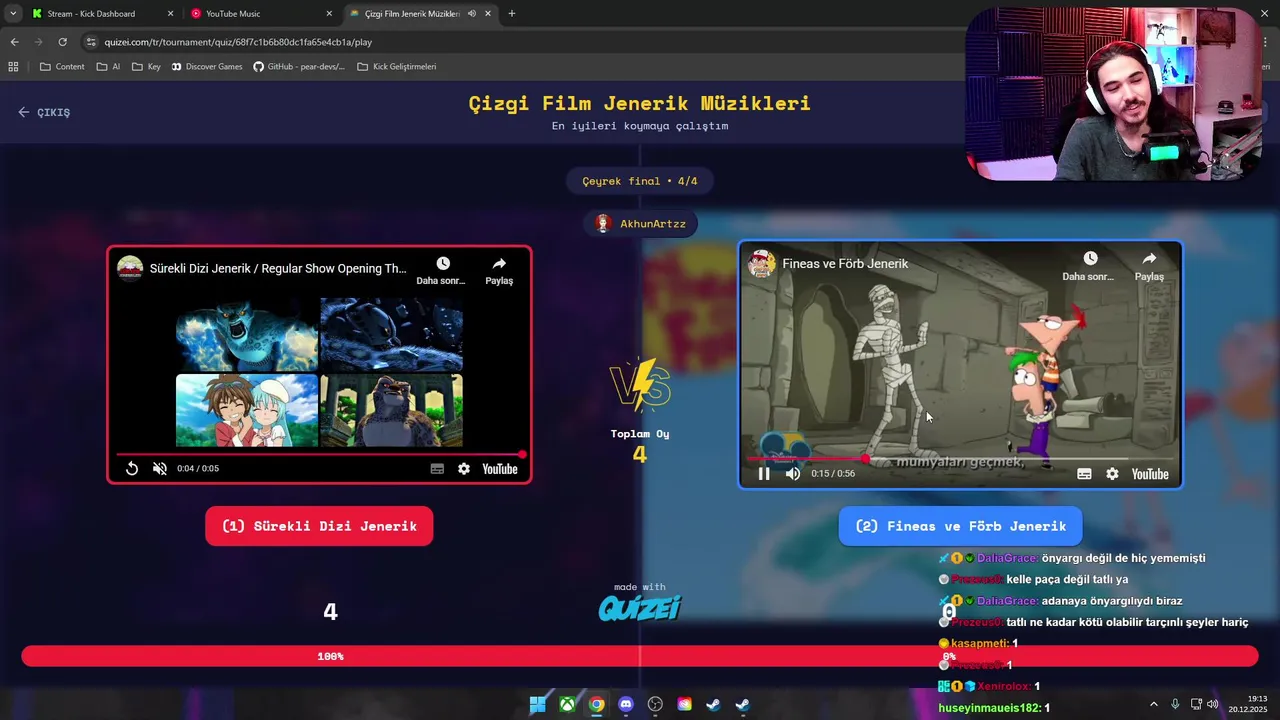Open the Discover Games bookmark
The image size is (1280, 720).
pyautogui.click(x=207, y=67)
